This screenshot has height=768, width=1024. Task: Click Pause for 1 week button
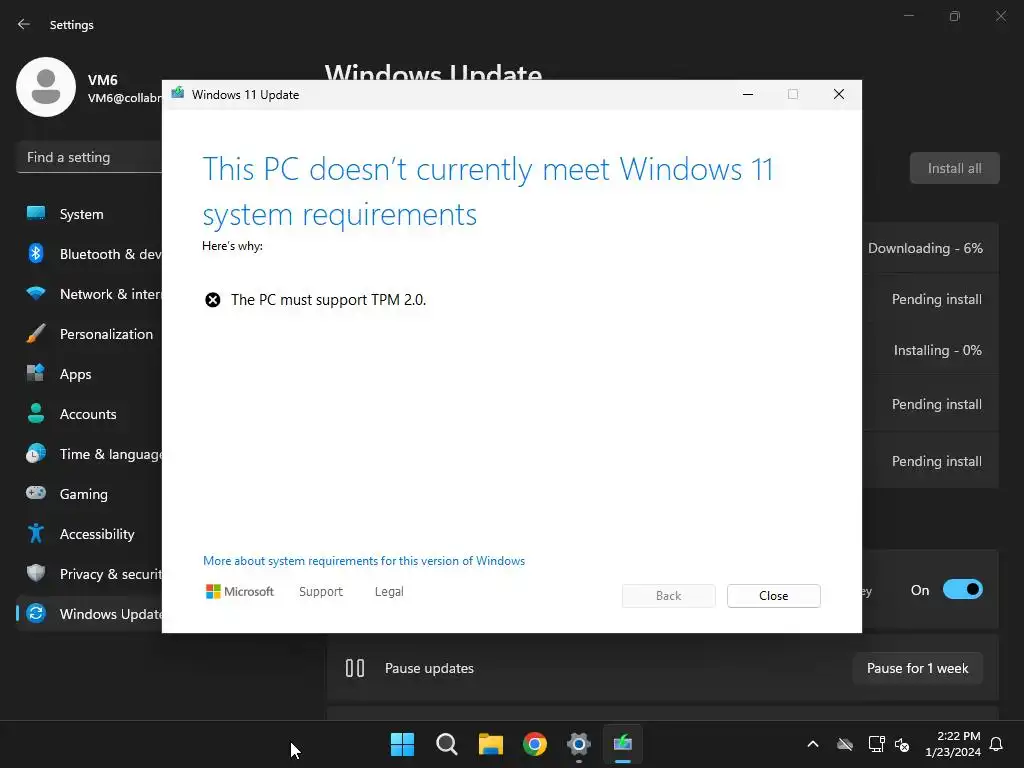(x=917, y=668)
